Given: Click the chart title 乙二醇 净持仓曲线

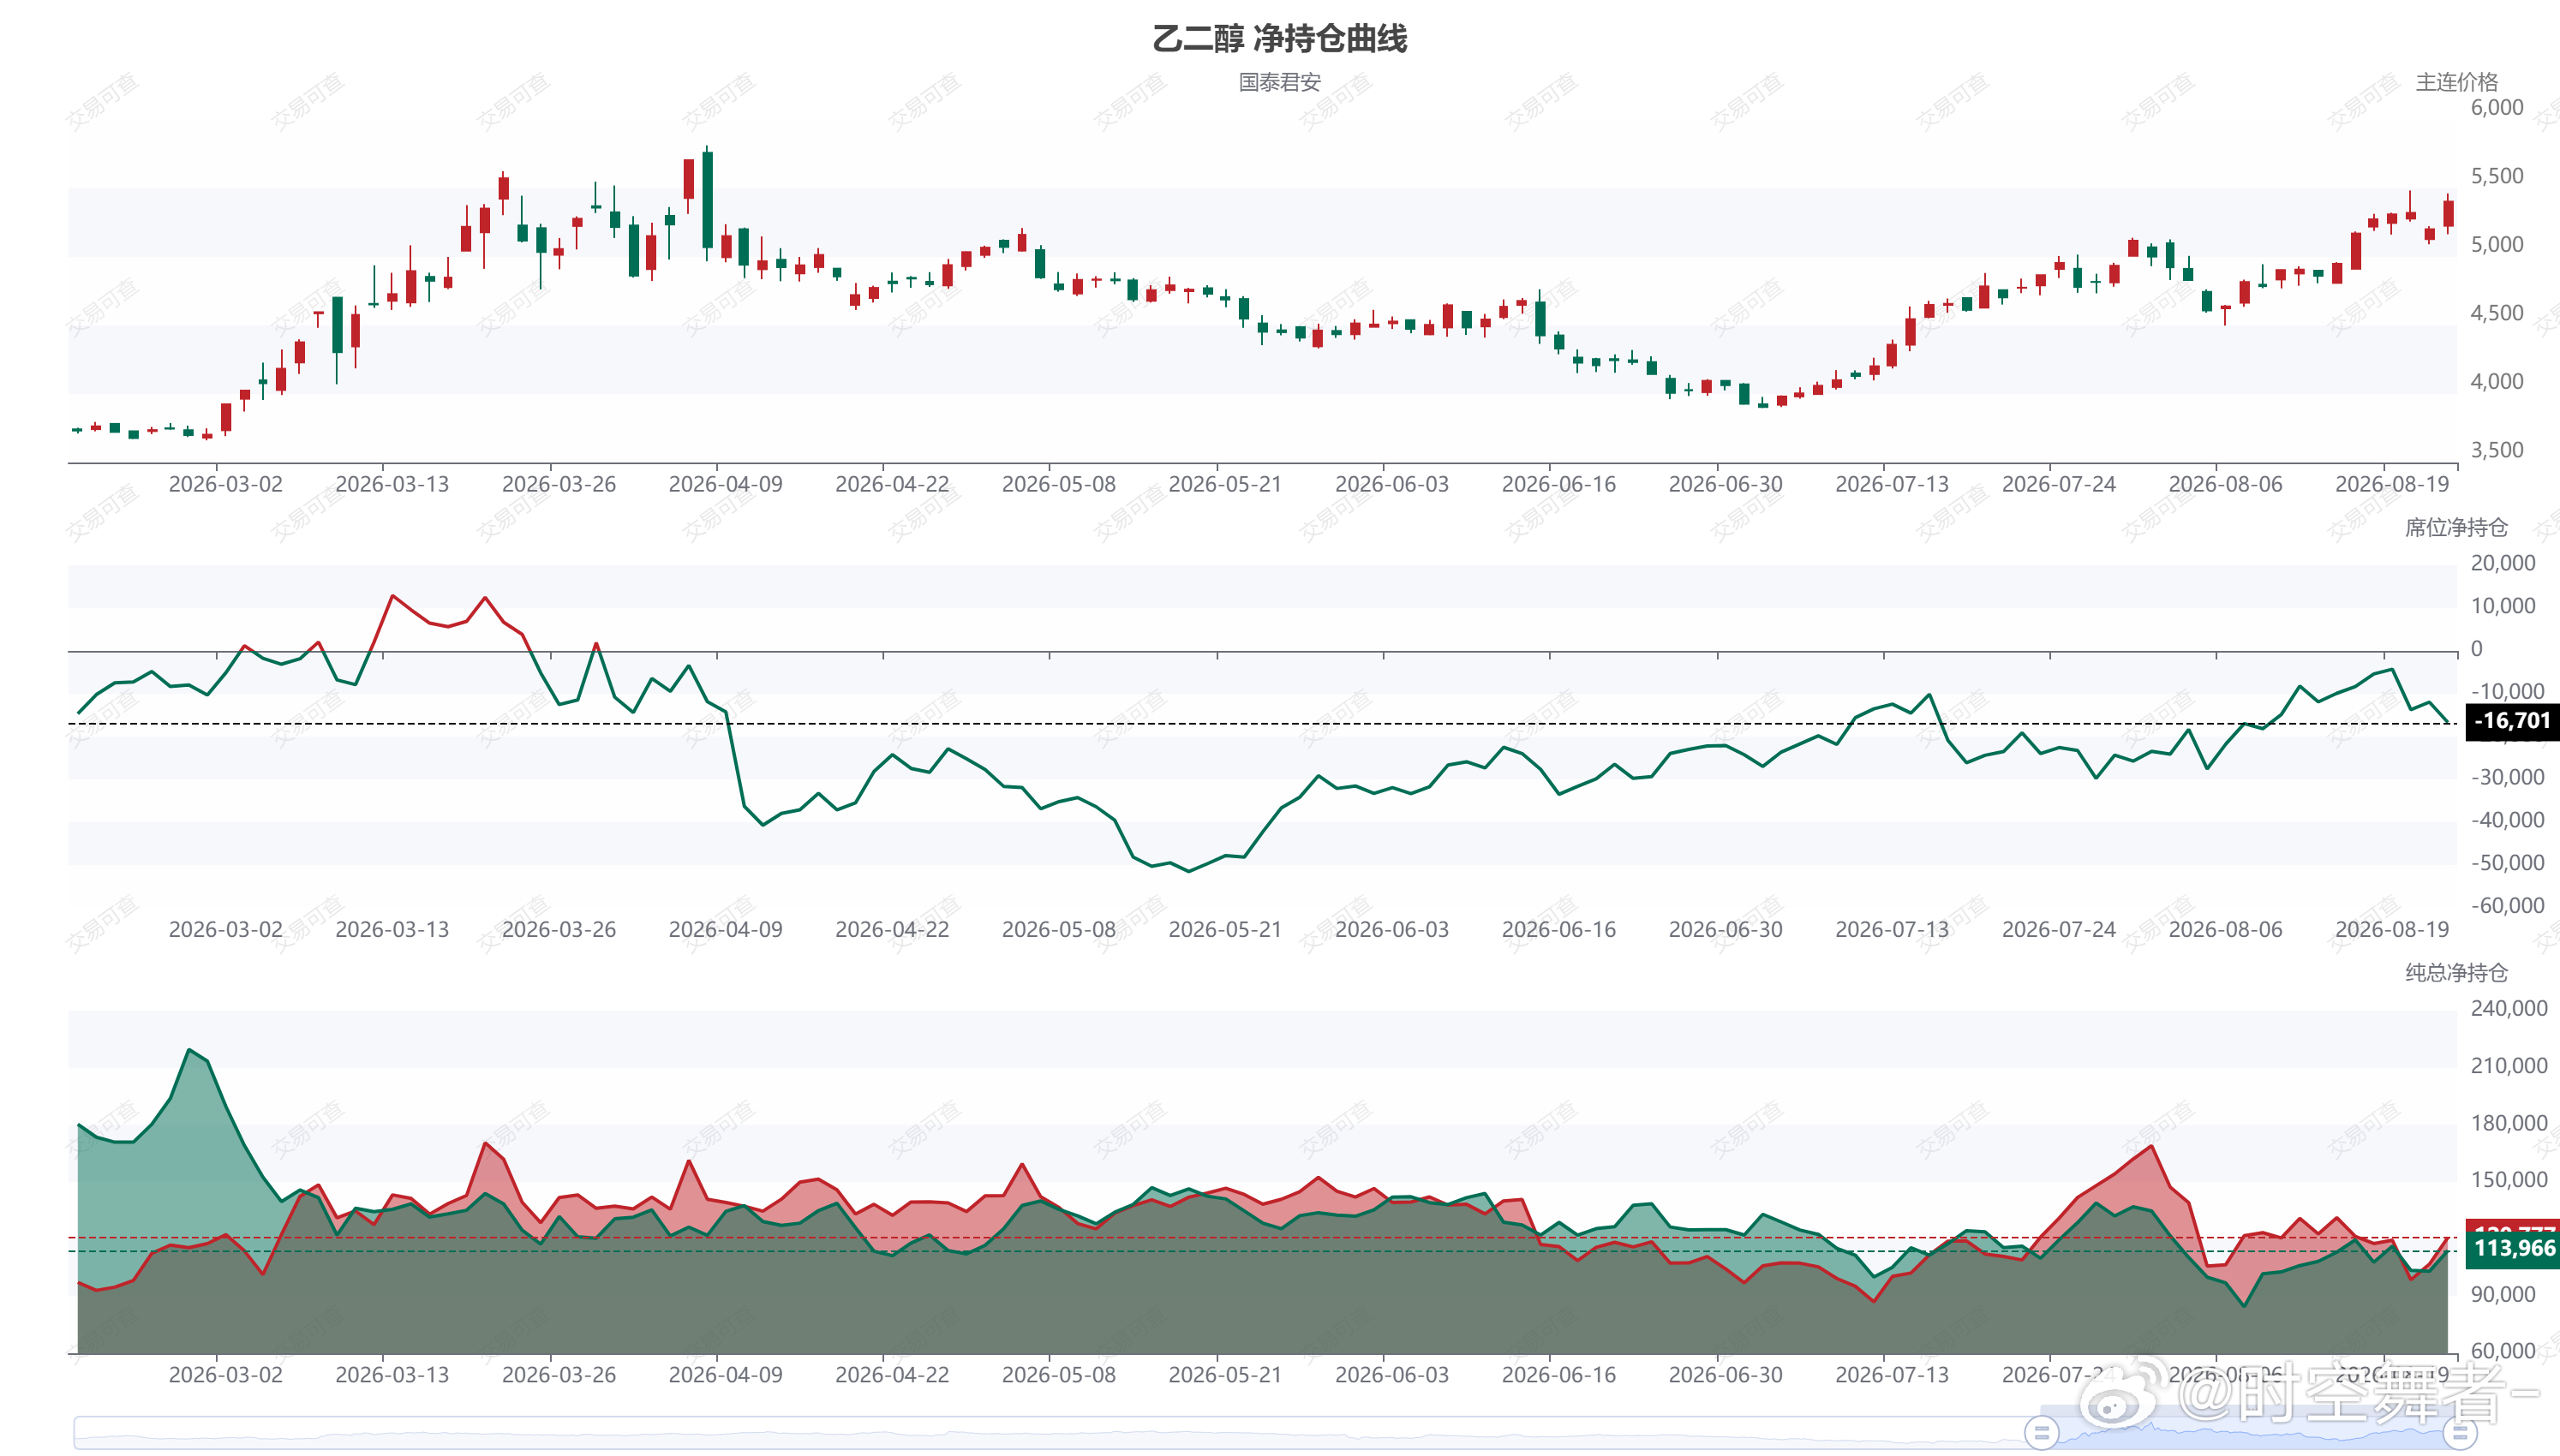Looking at the screenshot, I should (x=1279, y=38).
